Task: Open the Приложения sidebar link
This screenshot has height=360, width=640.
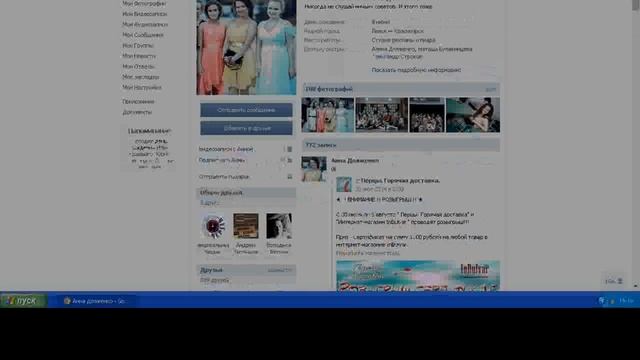Action: tap(138, 102)
